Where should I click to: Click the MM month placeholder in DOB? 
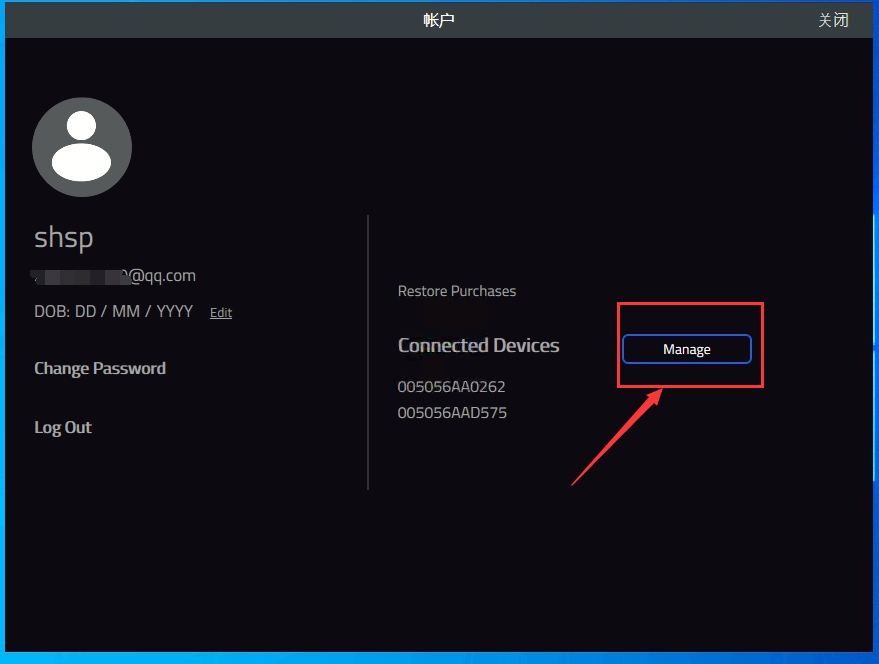click(x=126, y=312)
